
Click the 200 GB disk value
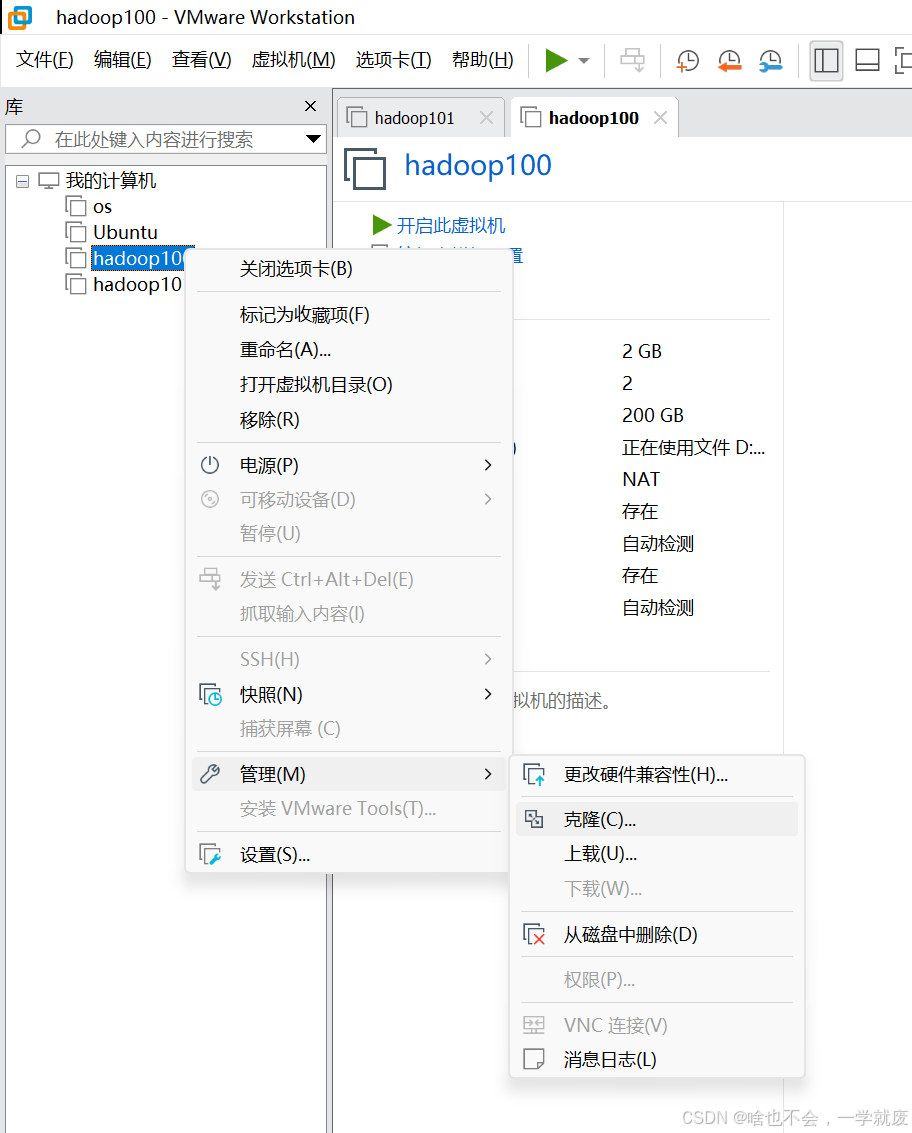coord(653,415)
